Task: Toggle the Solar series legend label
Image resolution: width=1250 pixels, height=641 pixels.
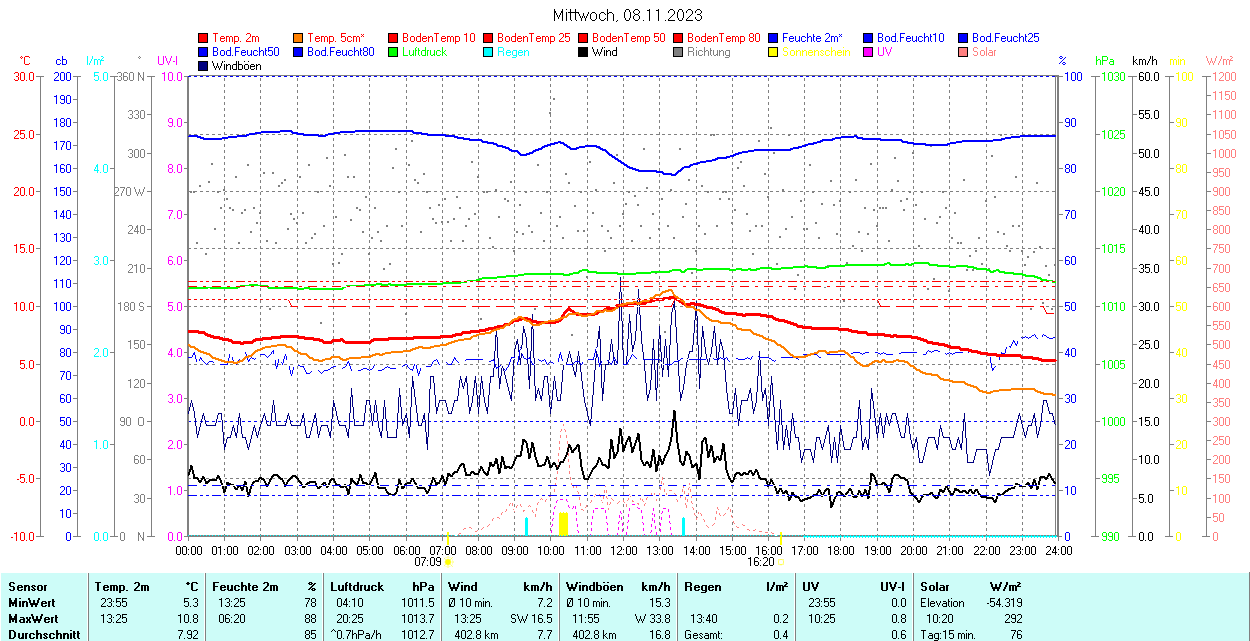Action: 984,52
